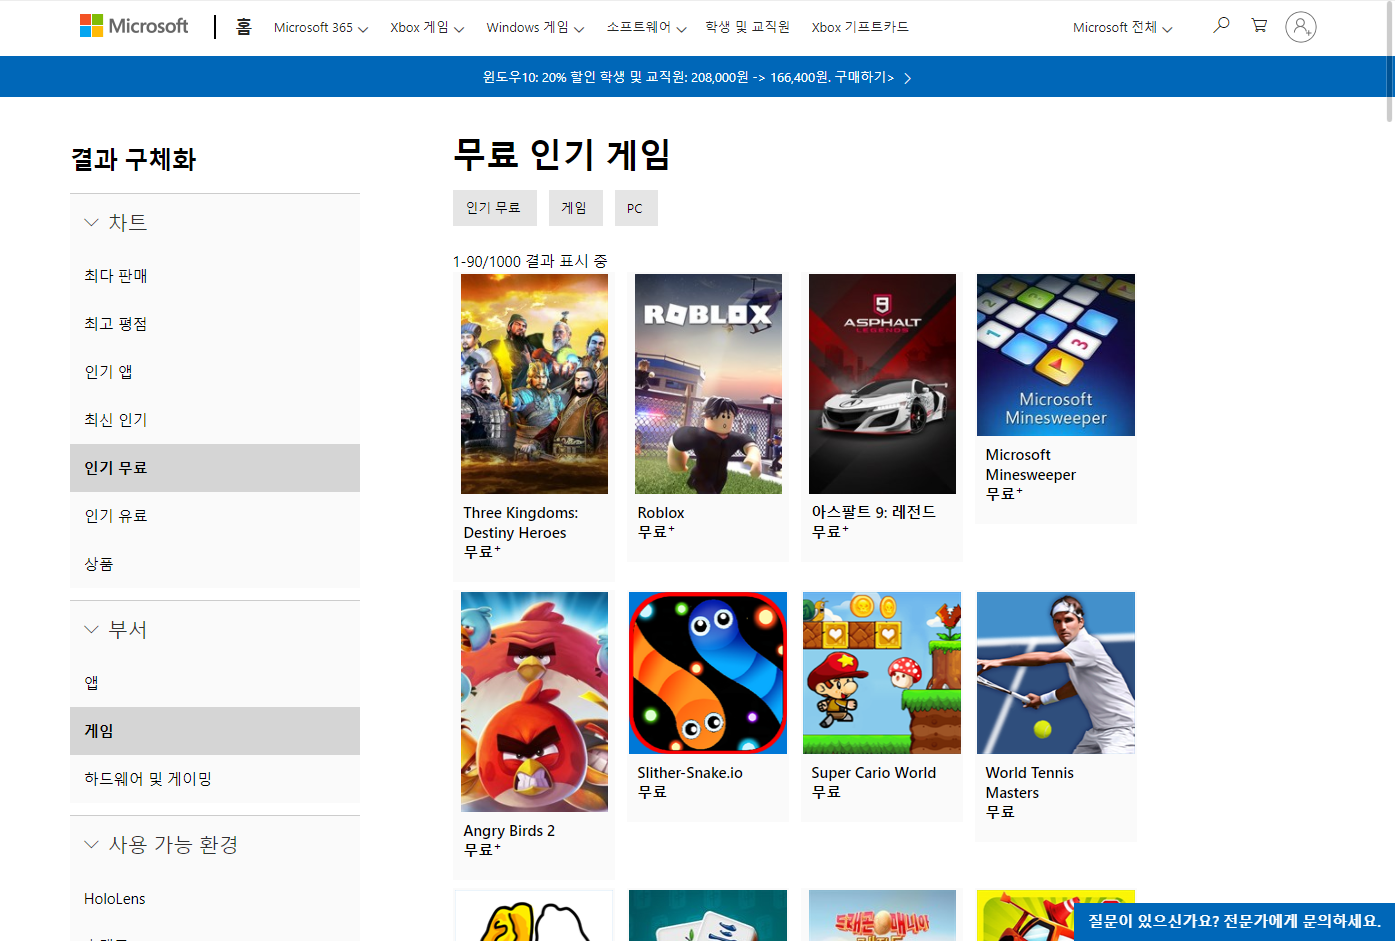Select 최고 평점 chart filter

pyautogui.click(x=215, y=324)
